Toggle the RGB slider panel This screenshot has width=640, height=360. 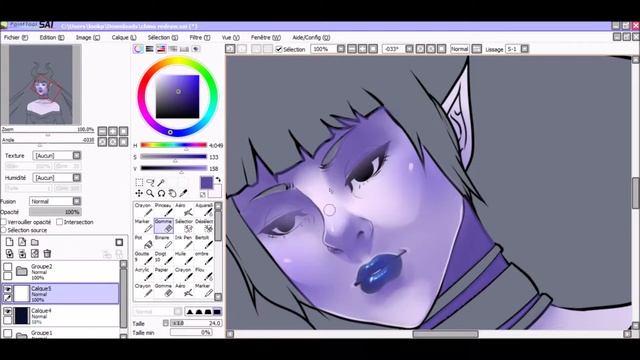point(150,49)
